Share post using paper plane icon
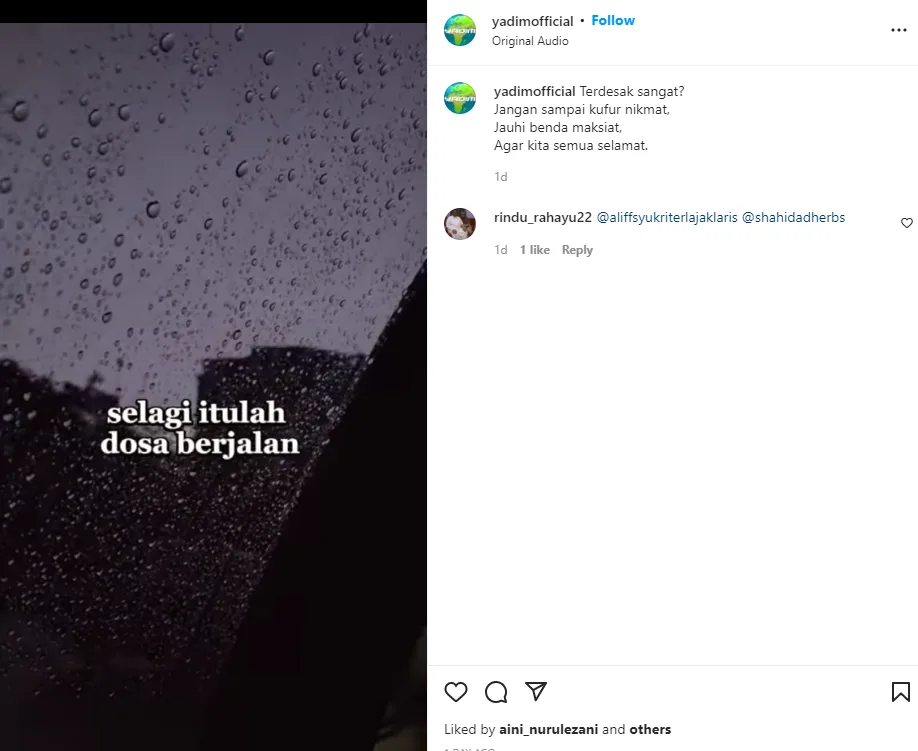 [536, 691]
